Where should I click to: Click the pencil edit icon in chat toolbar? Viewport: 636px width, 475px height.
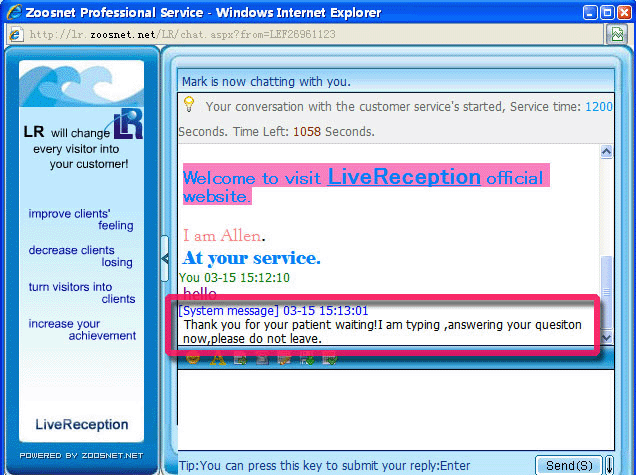tap(284, 359)
